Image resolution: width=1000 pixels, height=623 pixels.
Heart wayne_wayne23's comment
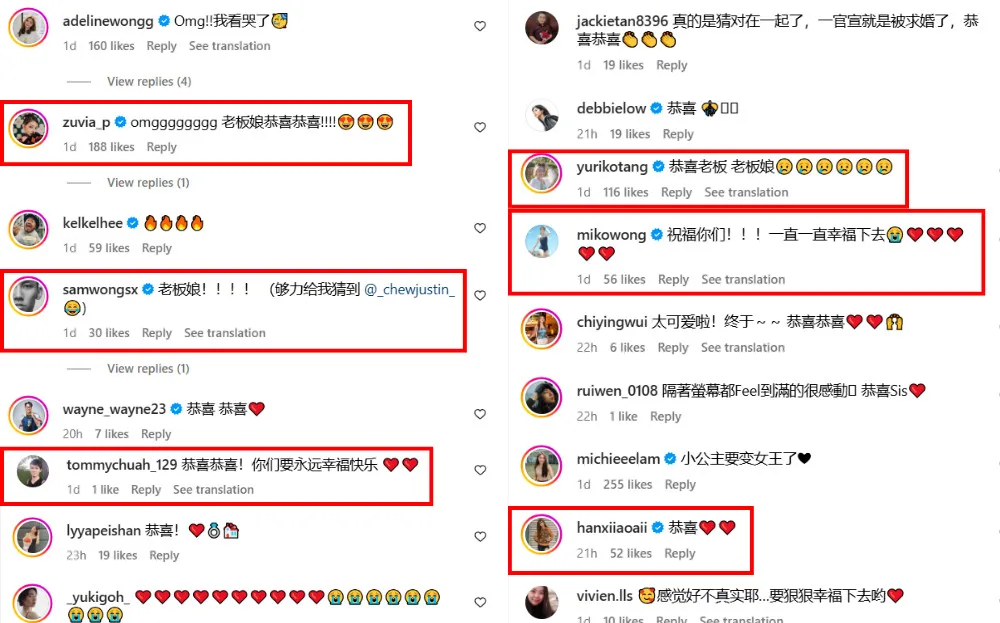(480, 414)
